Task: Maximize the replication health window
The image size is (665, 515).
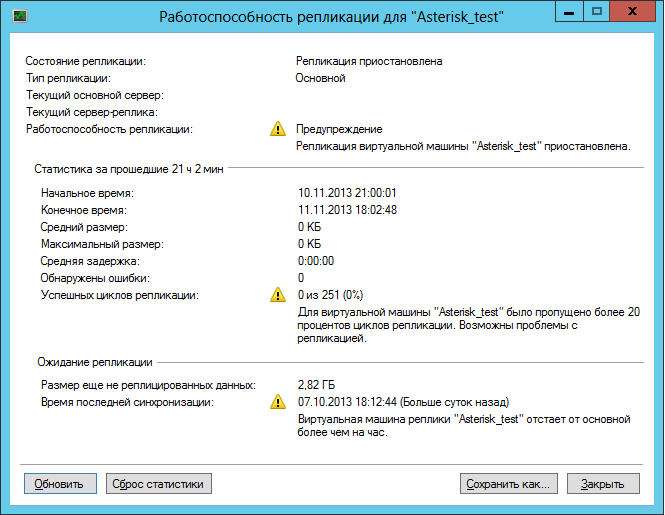Action: [x=597, y=12]
